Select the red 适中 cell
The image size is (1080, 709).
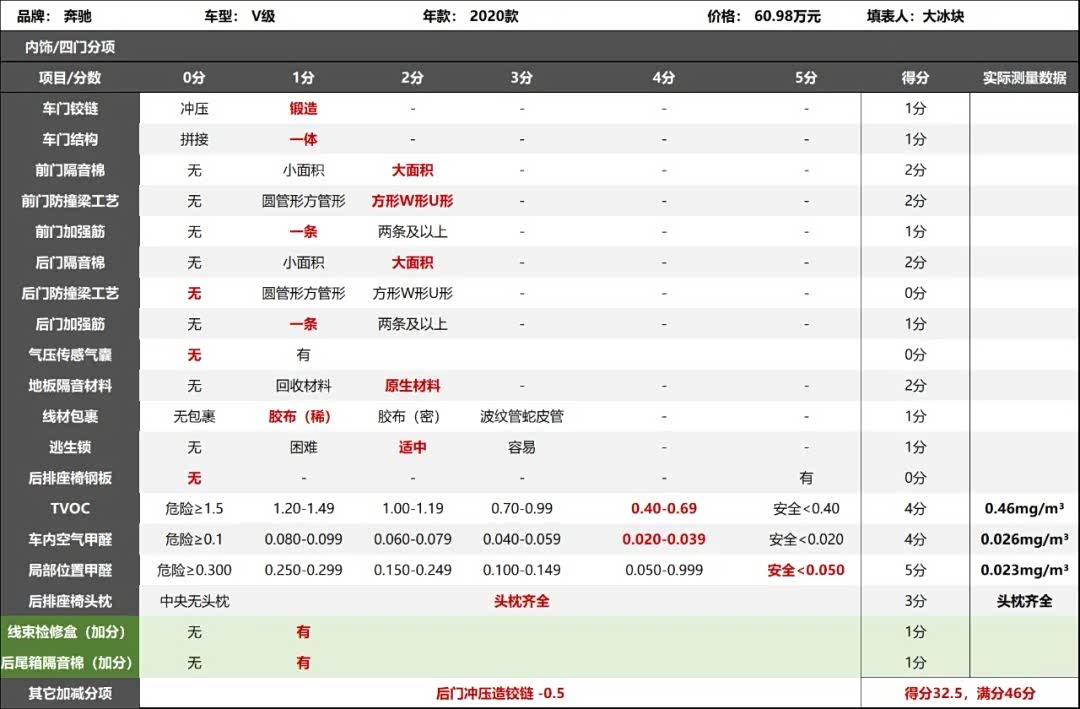[412, 448]
